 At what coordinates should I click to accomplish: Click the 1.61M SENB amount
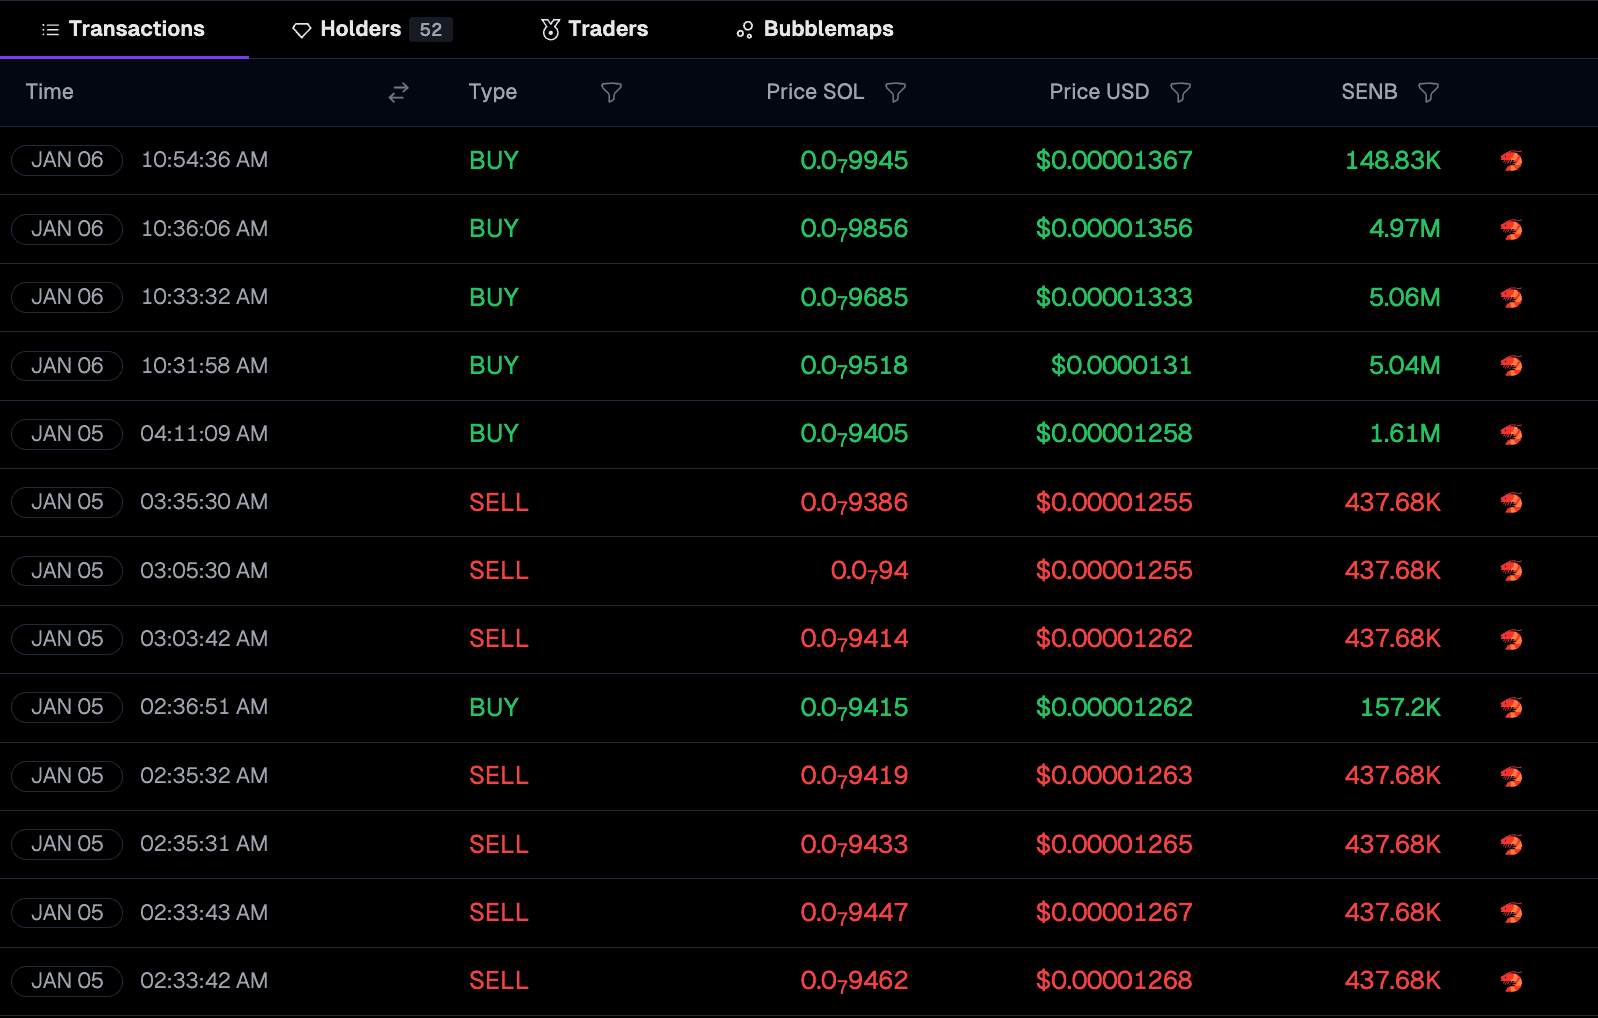(1405, 434)
